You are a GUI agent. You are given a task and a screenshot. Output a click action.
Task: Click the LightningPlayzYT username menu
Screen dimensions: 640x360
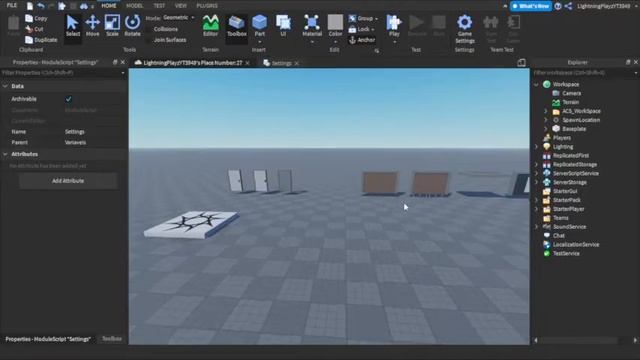pos(604,6)
